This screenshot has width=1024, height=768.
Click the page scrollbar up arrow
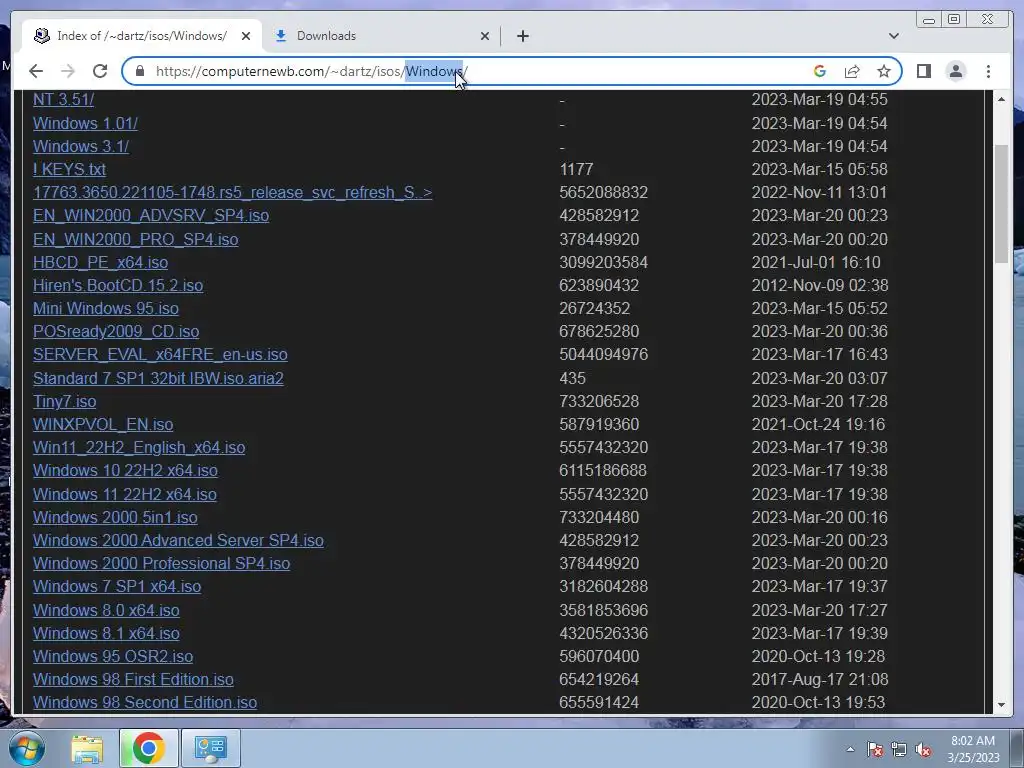(x=1001, y=99)
